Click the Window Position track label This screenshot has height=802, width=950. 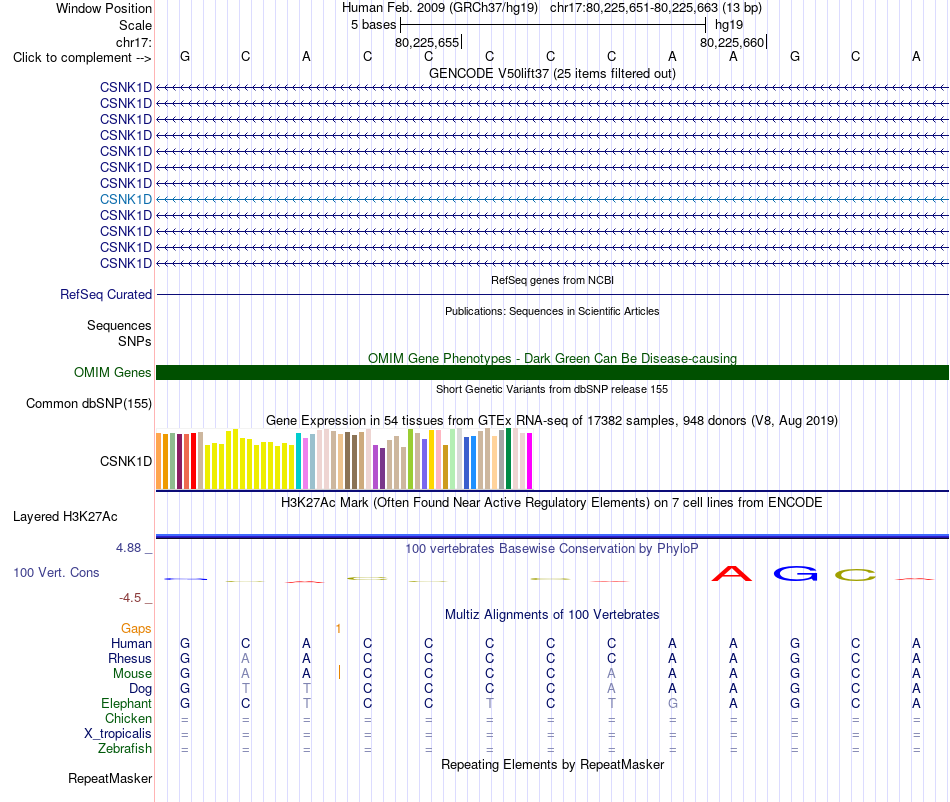click(x=104, y=8)
